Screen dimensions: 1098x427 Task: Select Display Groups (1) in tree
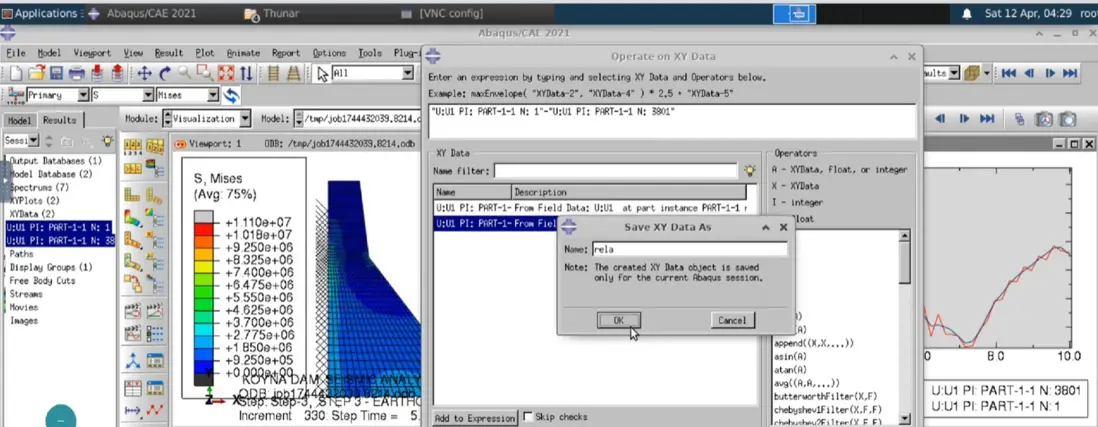point(50,267)
